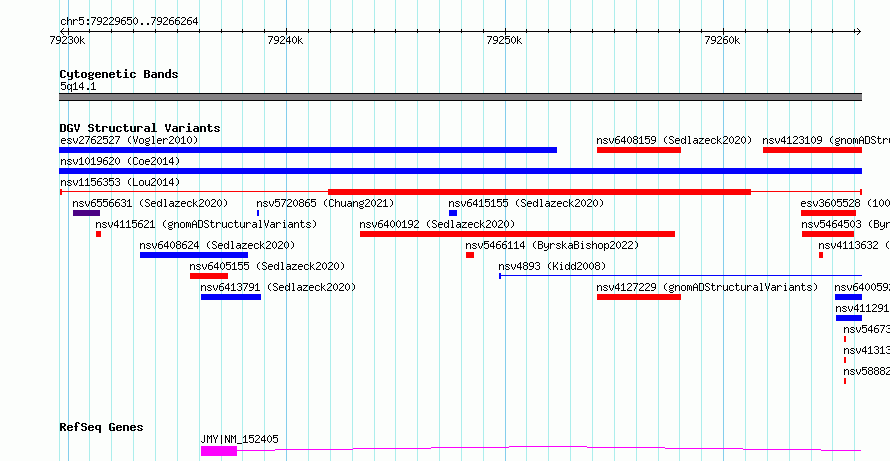
Task: Select the nsv6408159 (Sedlazeck2020) red bar
Action: [639, 150]
